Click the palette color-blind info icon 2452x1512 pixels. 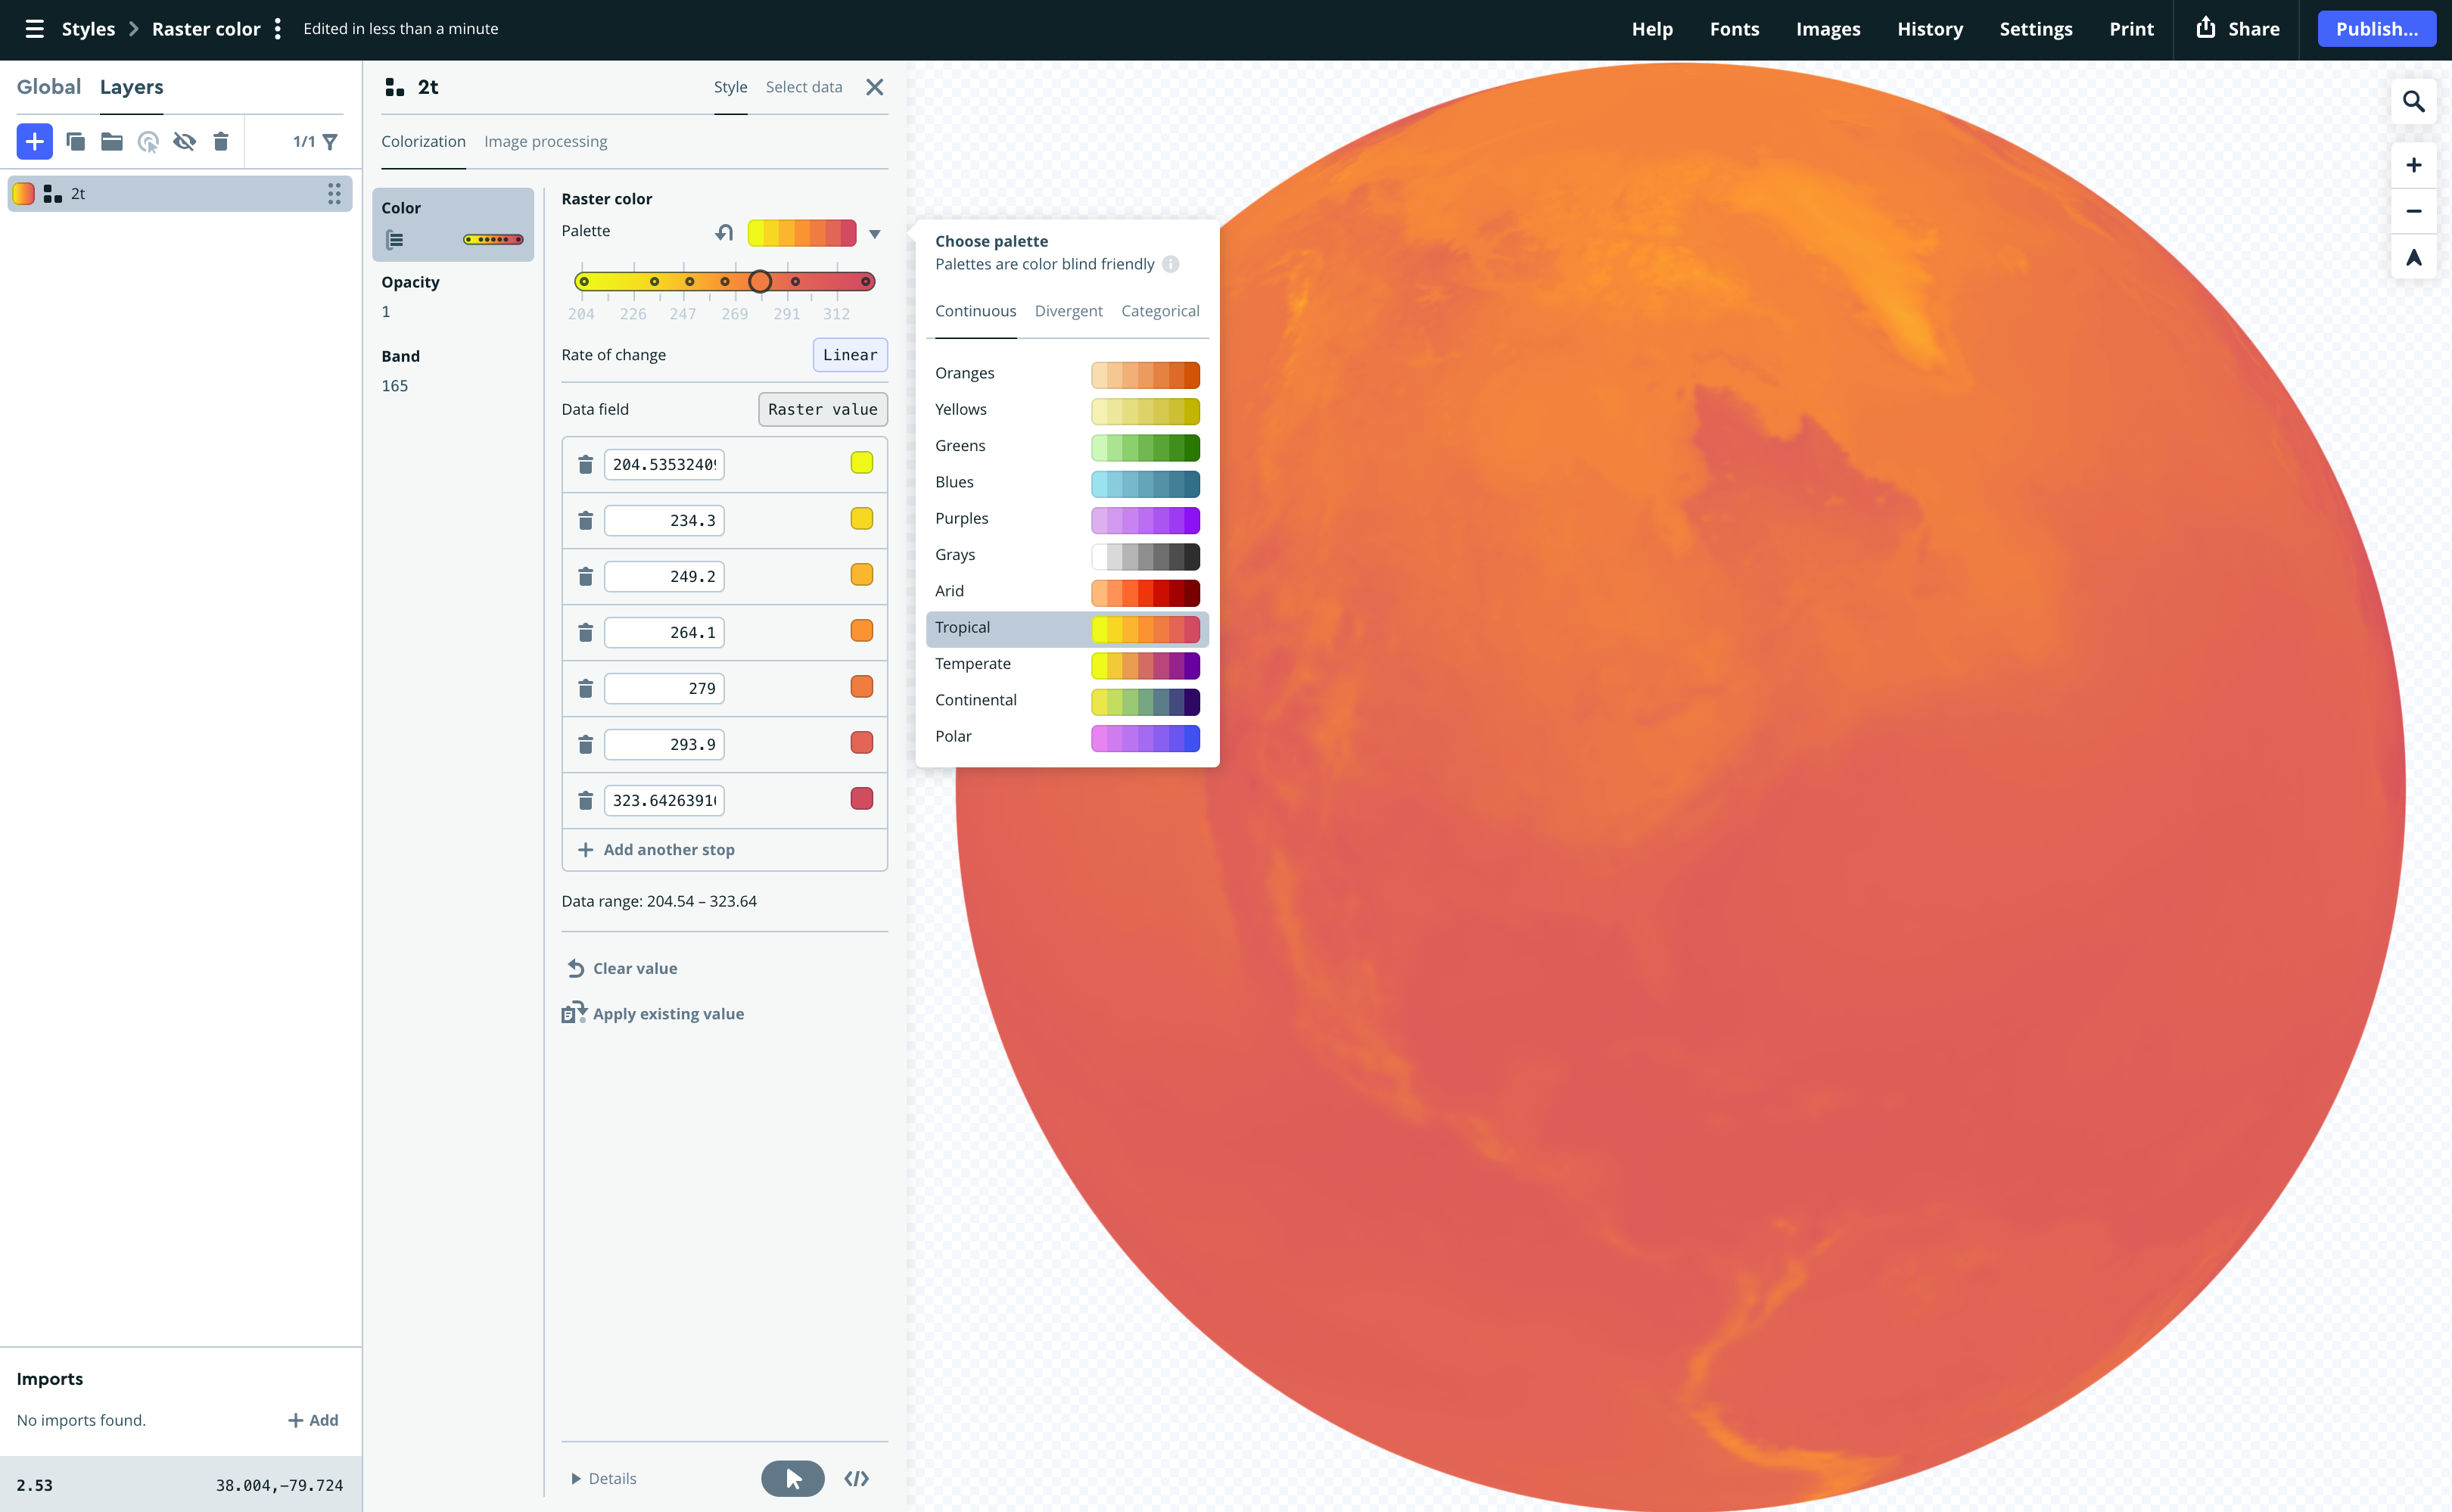click(1171, 265)
